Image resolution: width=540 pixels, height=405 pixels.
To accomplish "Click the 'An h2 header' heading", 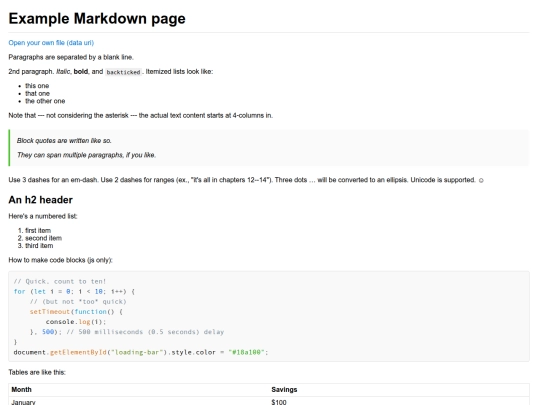I will (41, 200).
